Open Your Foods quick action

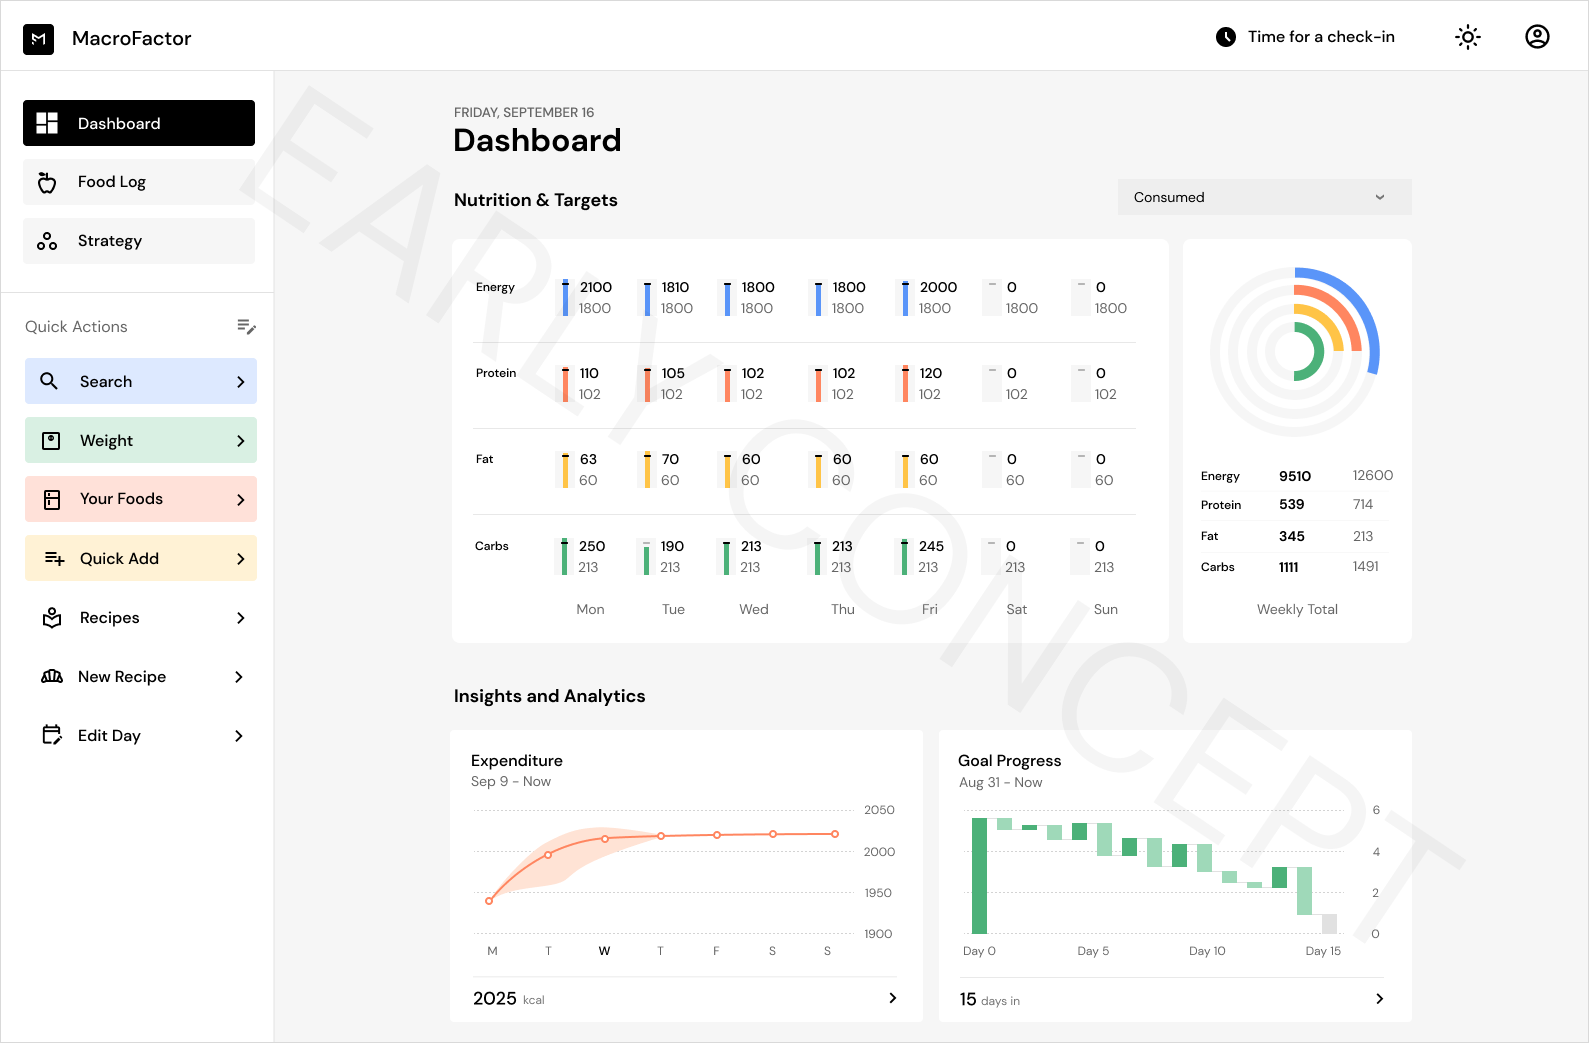pos(141,499)
